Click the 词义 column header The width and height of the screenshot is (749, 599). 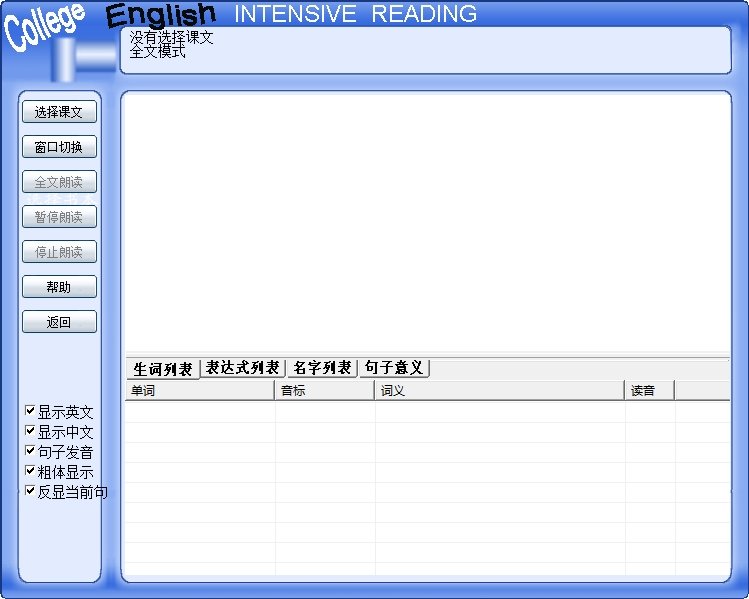[499, 391]
